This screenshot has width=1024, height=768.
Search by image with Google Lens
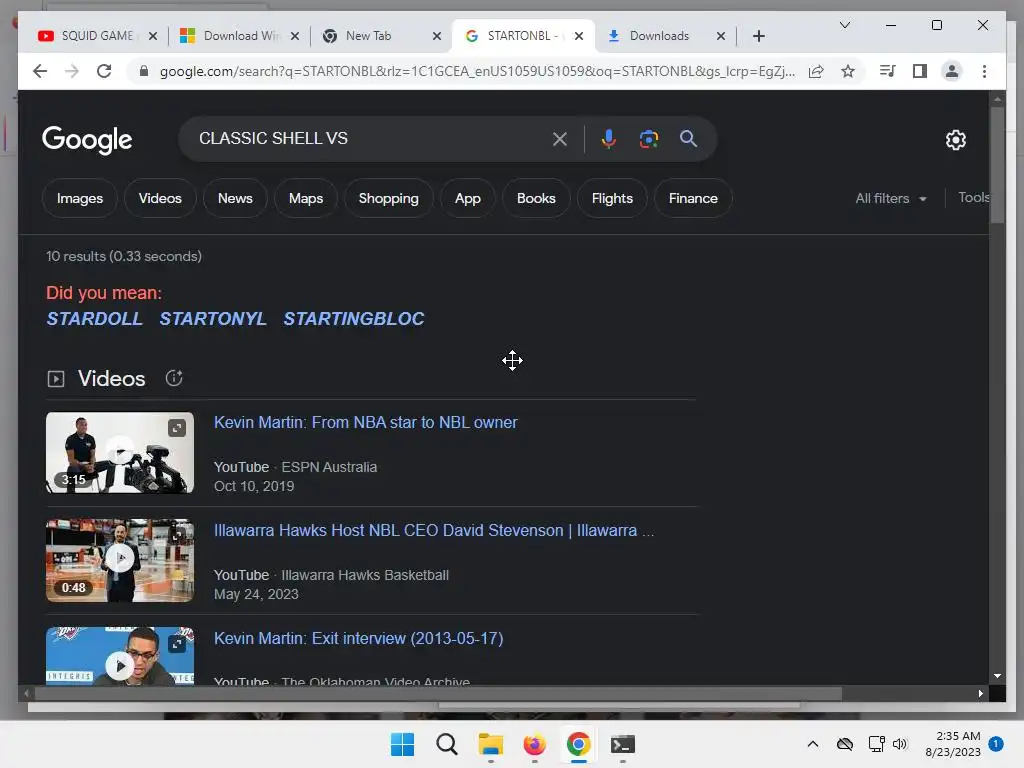[x=648, y=139]
